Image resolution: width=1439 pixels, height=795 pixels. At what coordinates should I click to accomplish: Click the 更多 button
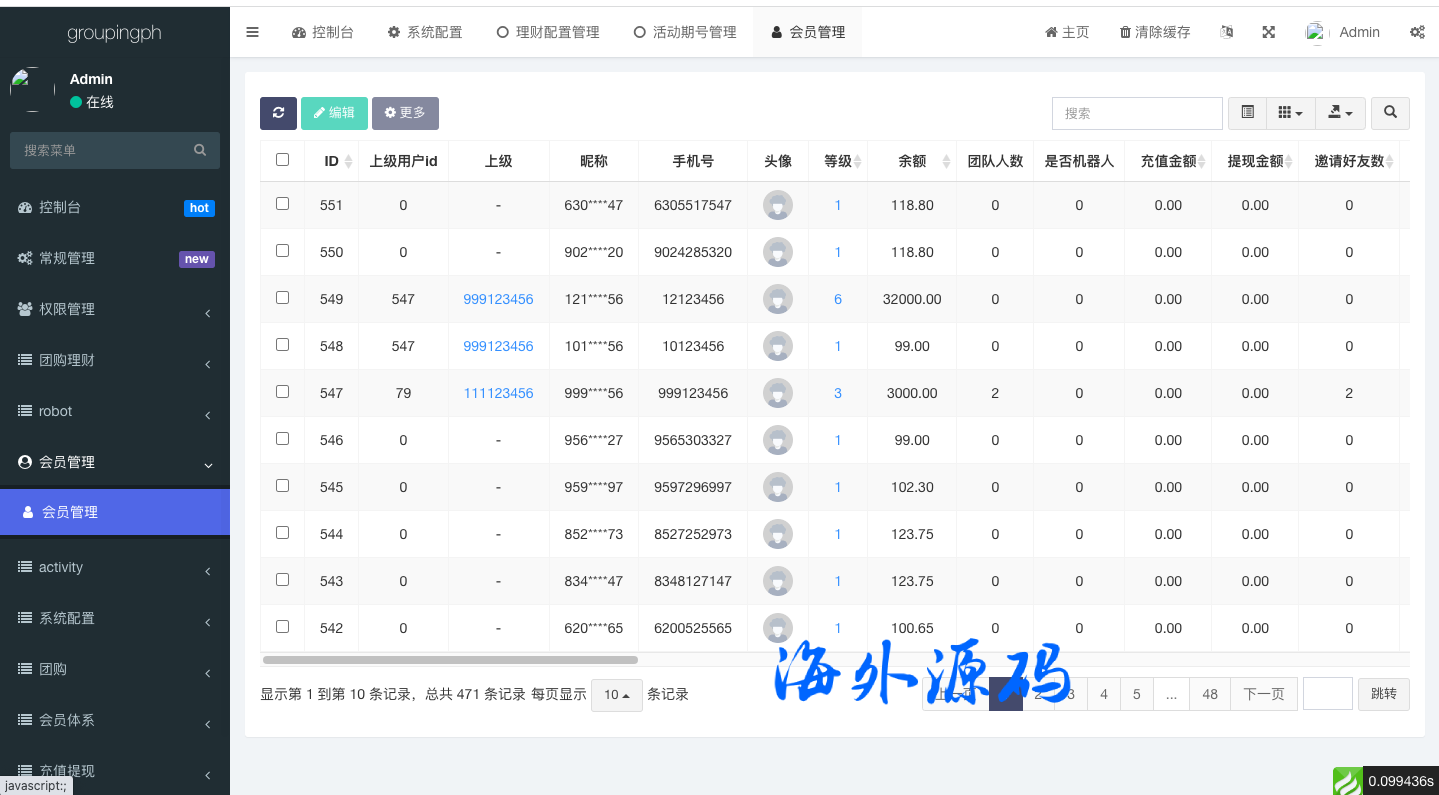tap(405, 113)
